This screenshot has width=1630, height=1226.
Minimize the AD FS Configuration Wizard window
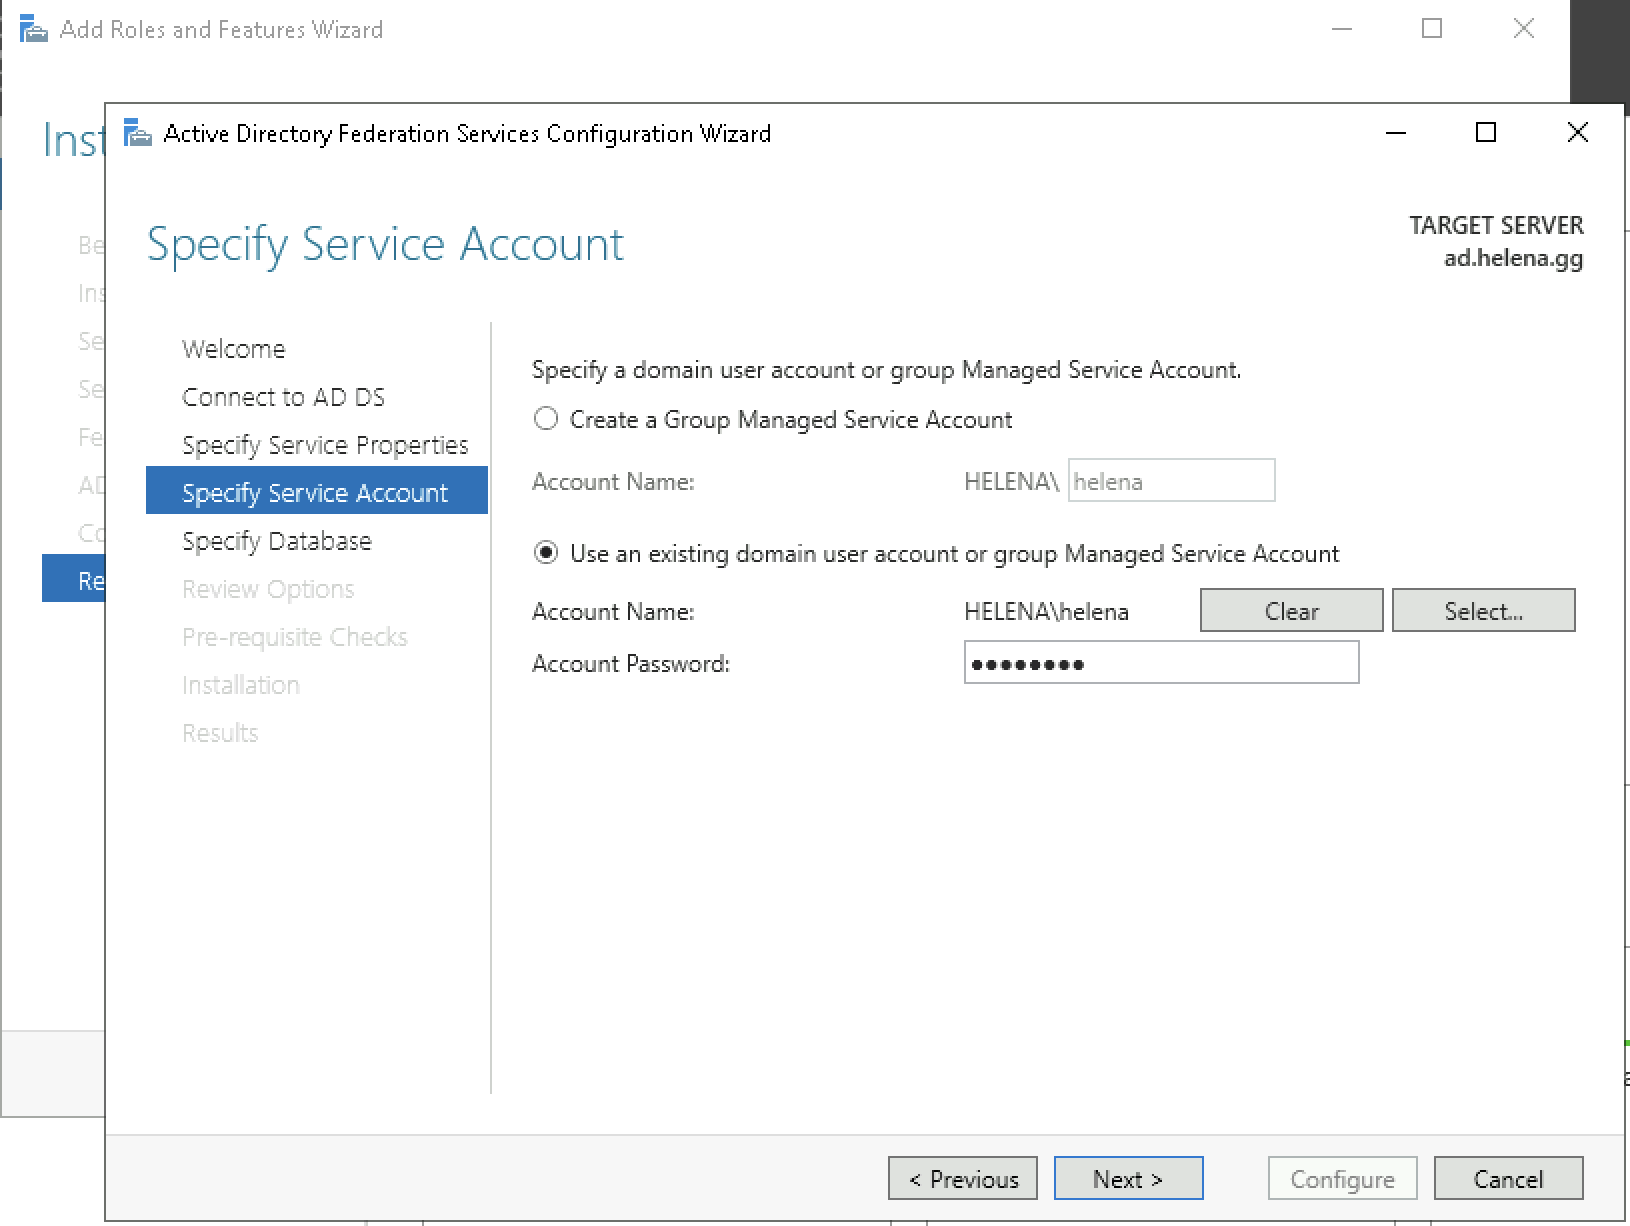pos(1396,133)
